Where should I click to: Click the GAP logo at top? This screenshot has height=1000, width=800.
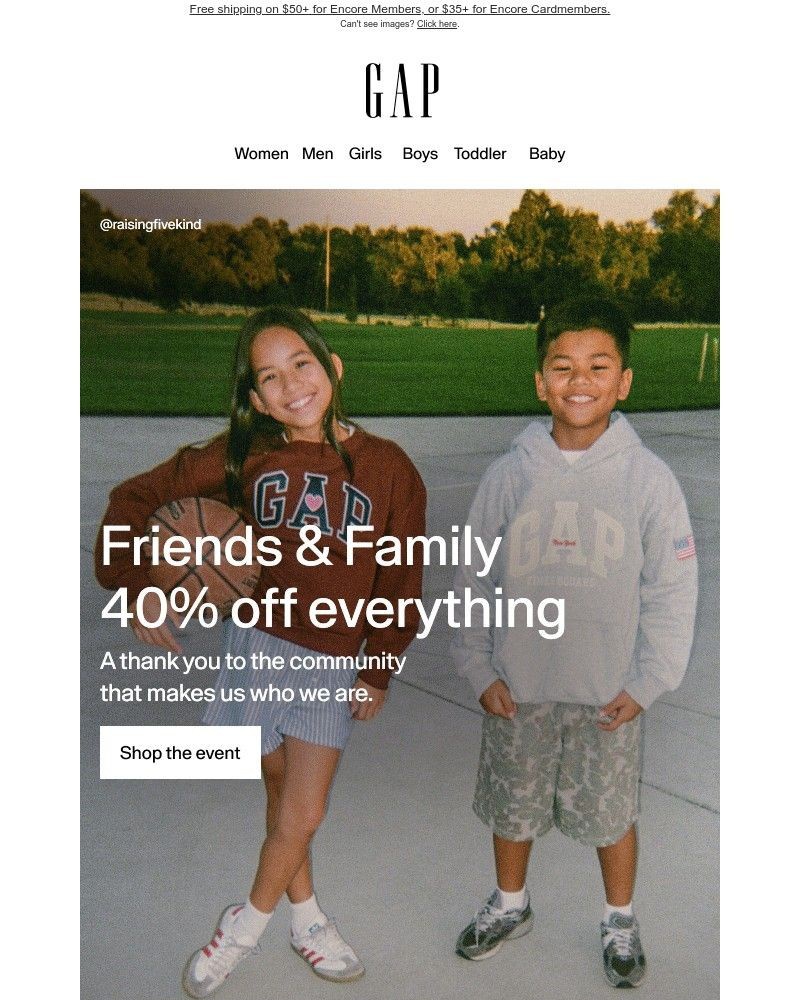(x=402, y=90)
